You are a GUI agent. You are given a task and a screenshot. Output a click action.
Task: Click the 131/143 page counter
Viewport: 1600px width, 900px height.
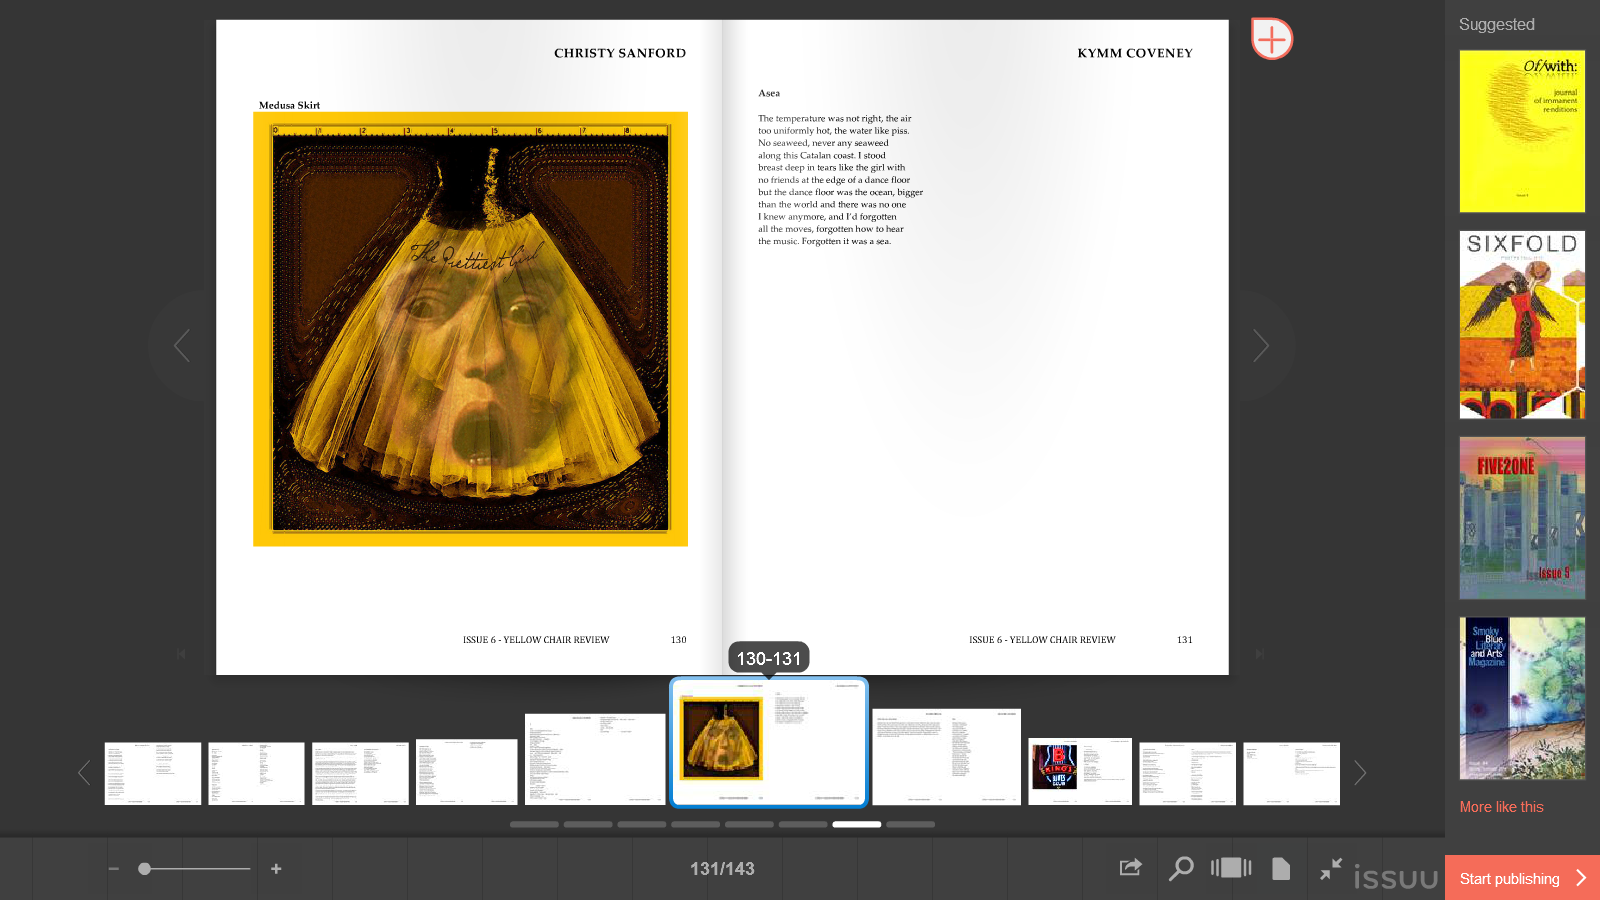pyautogui.click(x=722, y=869)
